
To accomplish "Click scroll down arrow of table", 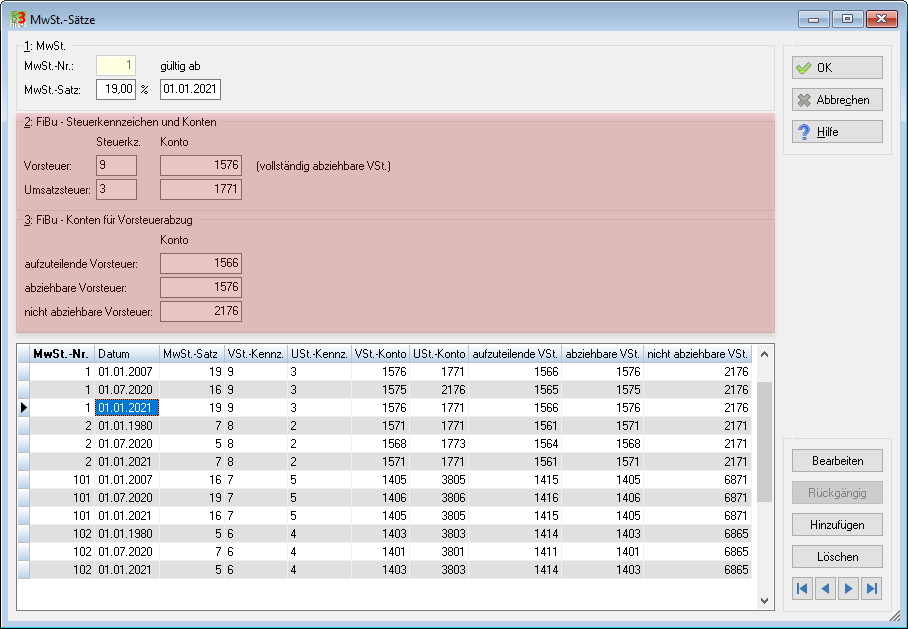I will click(764, 601).
